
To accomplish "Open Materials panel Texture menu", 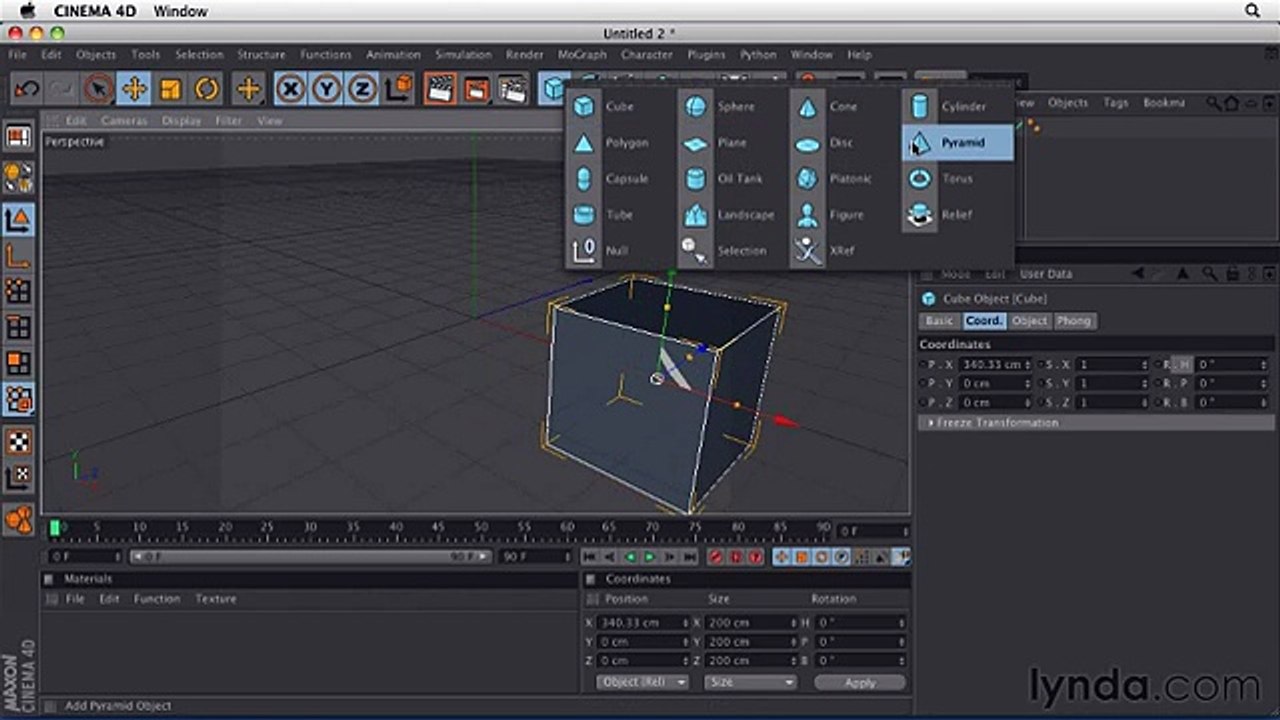I will [216, 599].
